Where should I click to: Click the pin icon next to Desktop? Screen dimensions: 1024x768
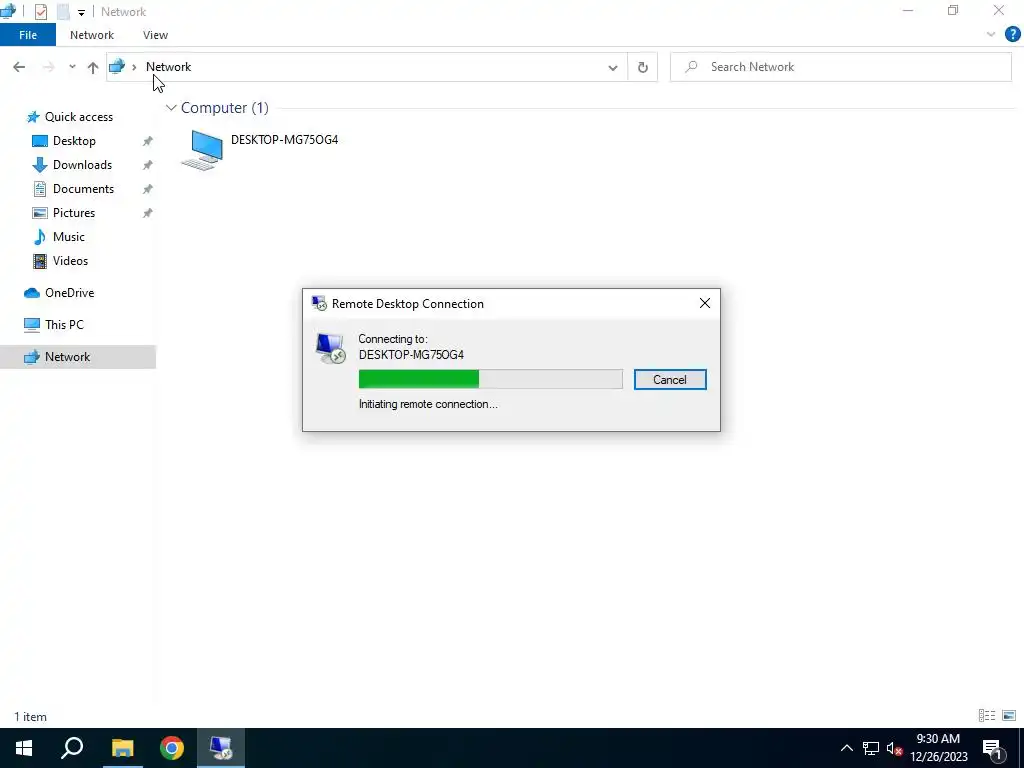pos(148,141)
